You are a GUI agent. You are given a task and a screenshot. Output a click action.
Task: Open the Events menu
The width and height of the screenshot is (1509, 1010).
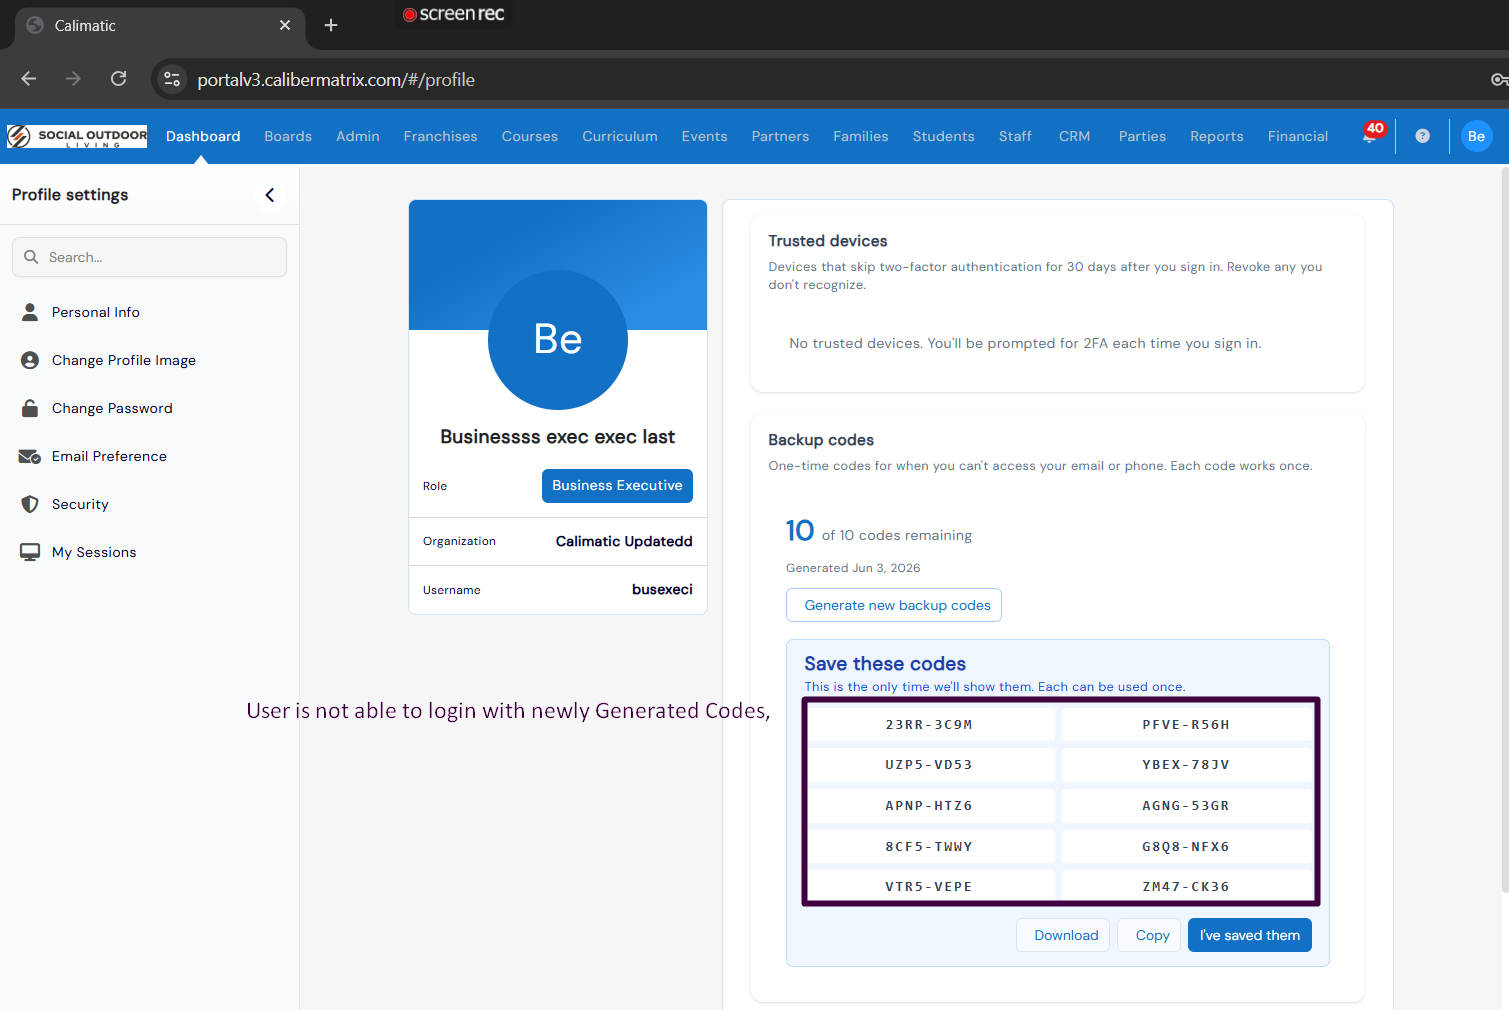[705, 136]
